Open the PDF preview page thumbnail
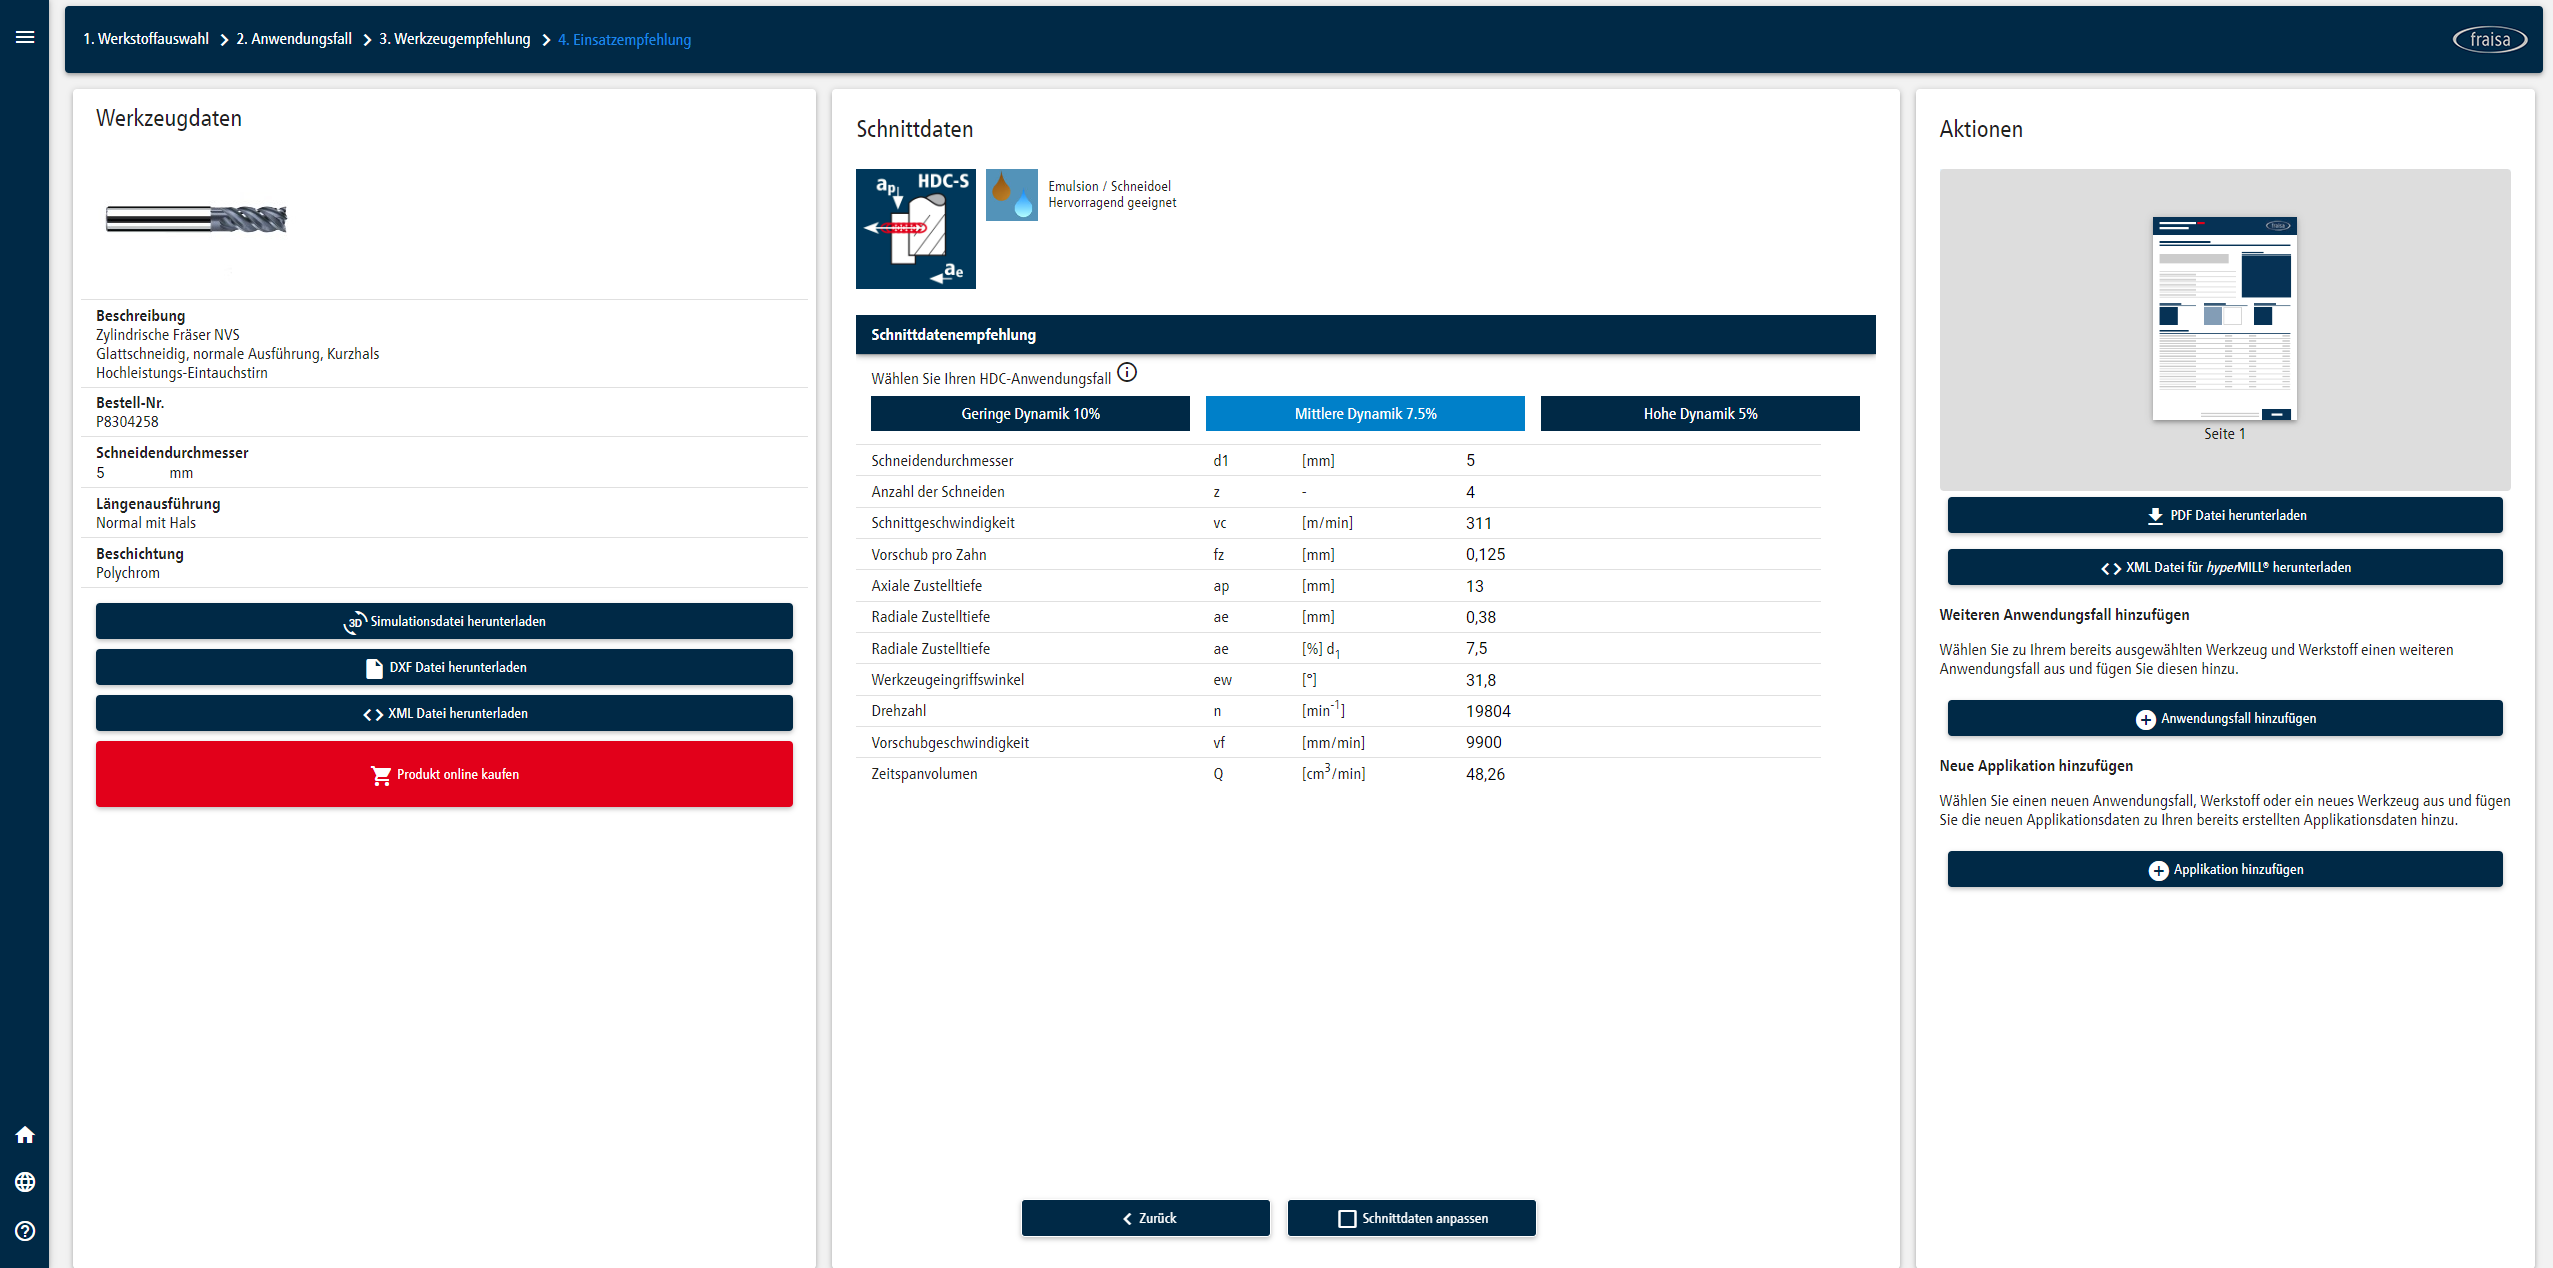The height and width of the screenshot is (1268, 2553). [x=2224, y=318]
